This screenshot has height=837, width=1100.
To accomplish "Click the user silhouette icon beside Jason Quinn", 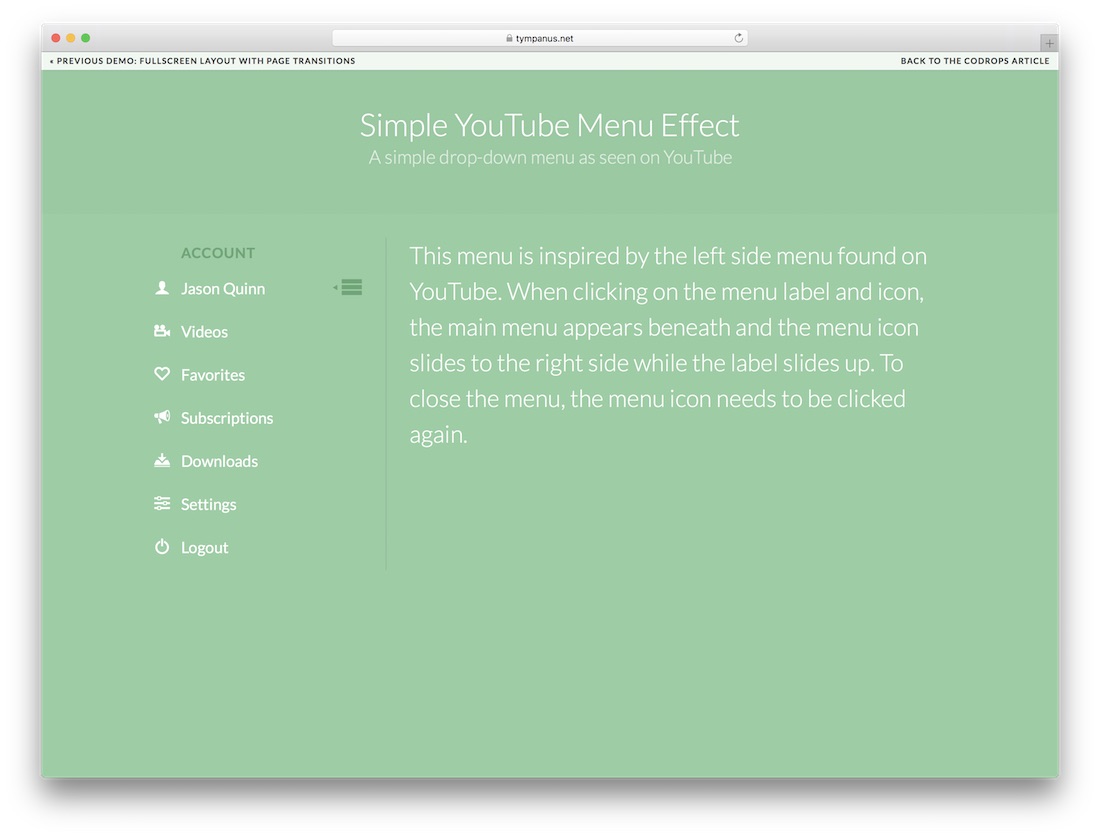I will 162,288.
